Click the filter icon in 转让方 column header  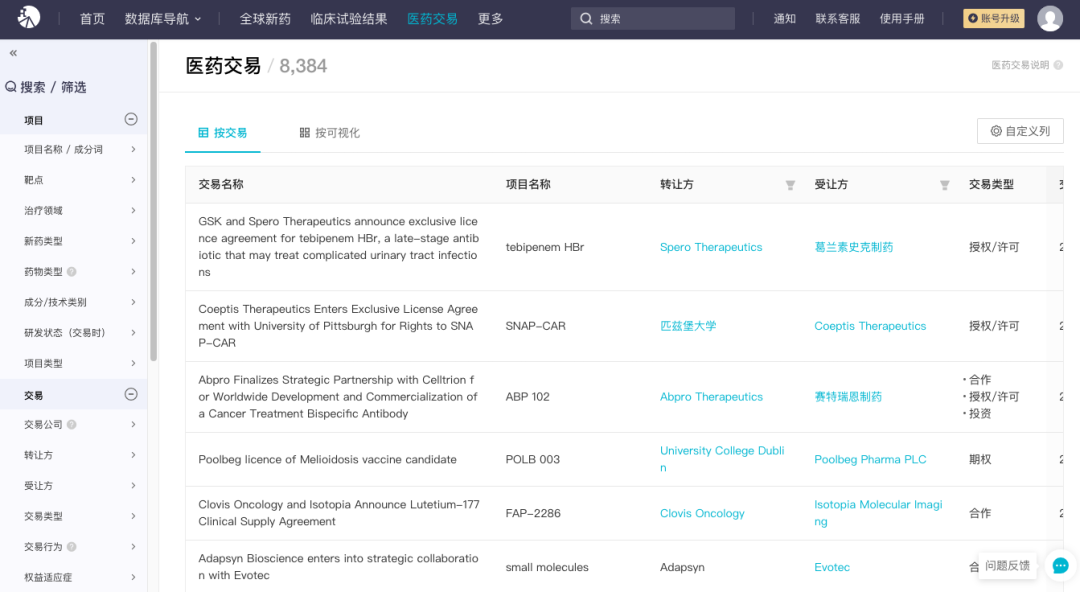790,185
